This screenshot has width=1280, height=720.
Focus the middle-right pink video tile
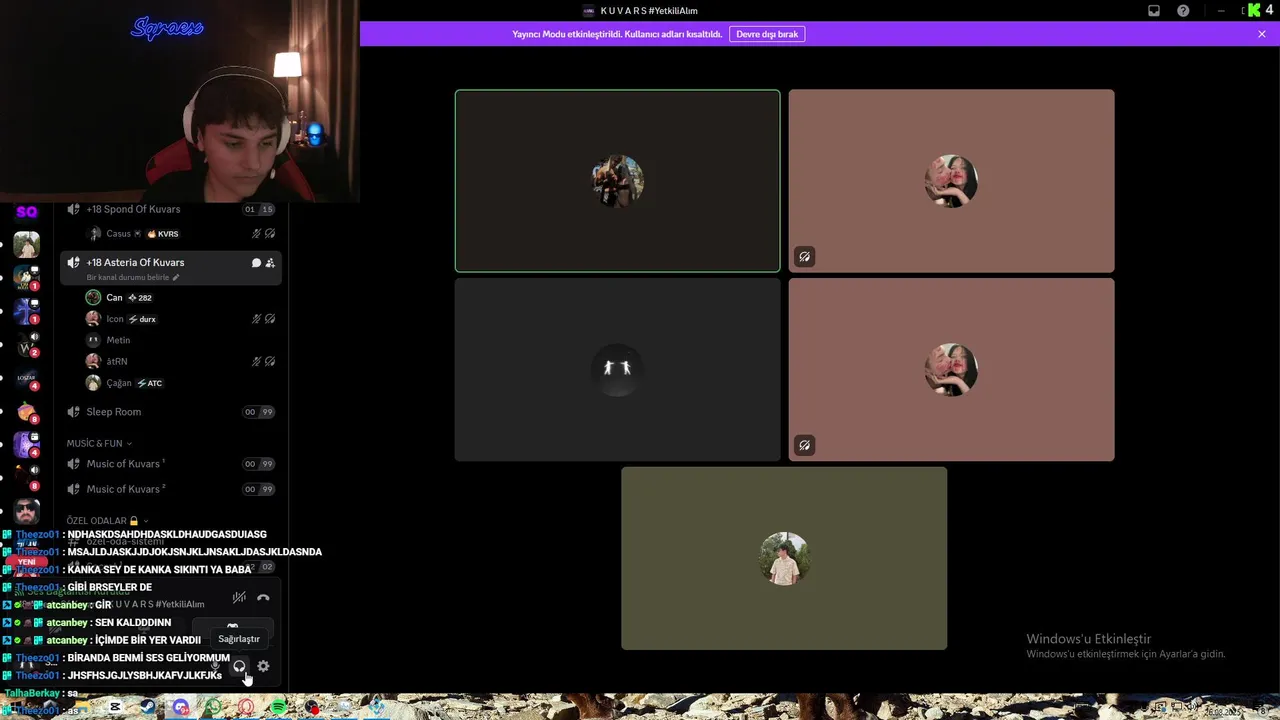click(951, 369)
